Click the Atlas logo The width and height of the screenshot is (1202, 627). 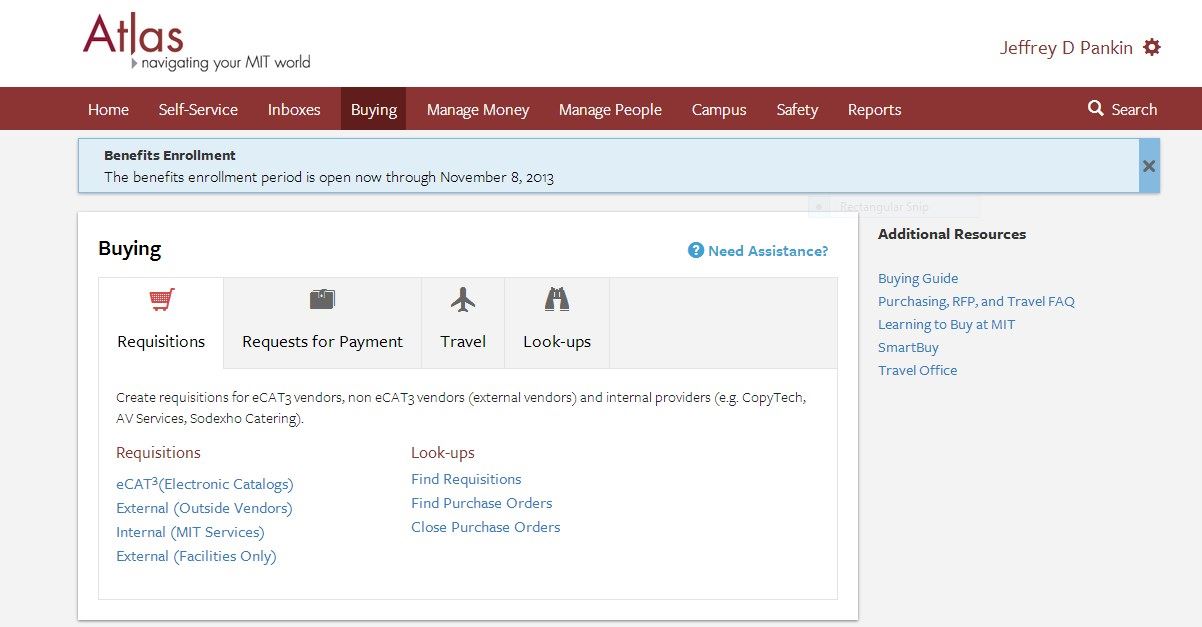[x=134, y=36]
